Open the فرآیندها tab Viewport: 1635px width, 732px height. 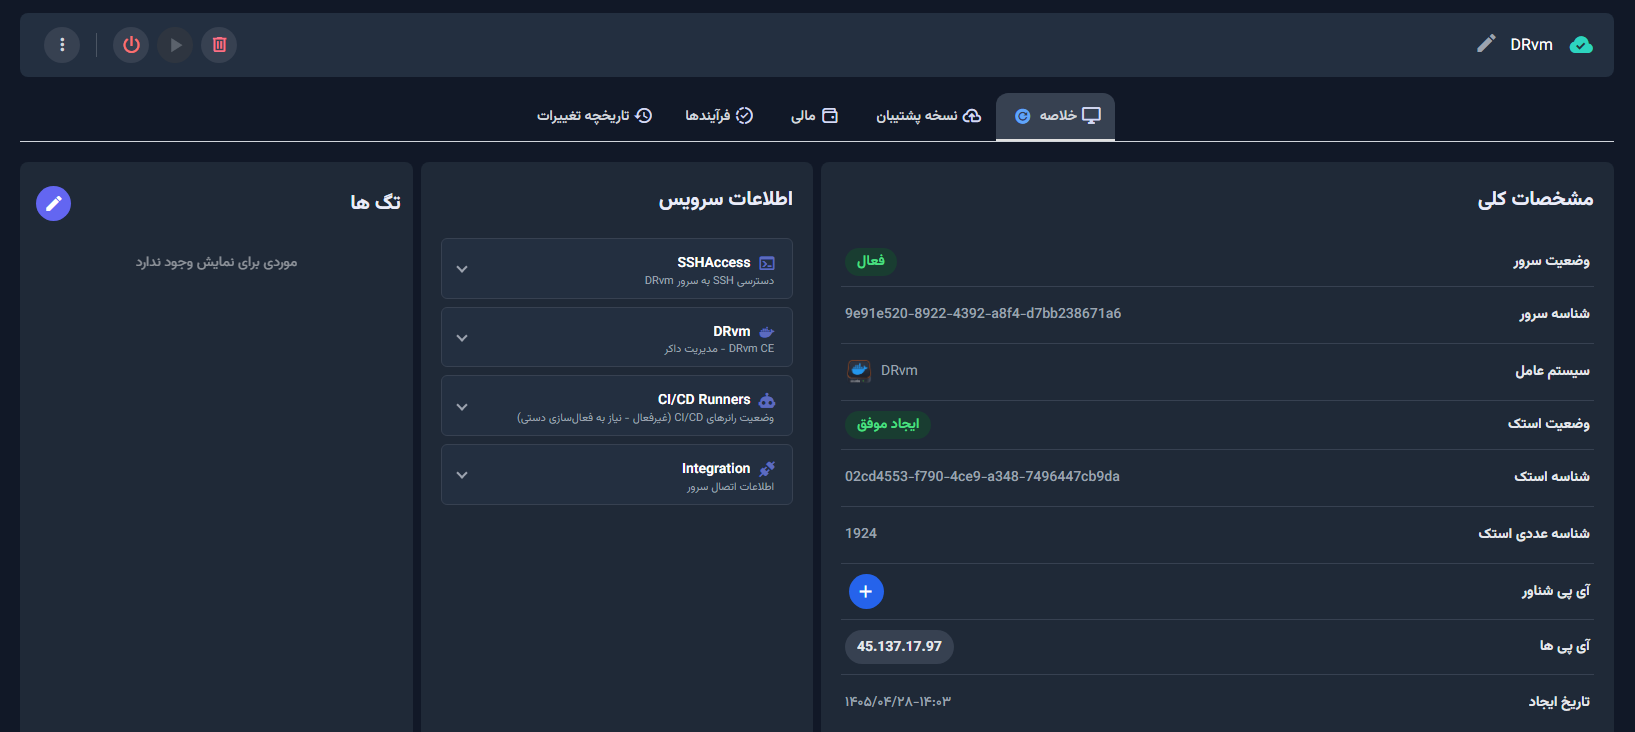tap(719, 116)
